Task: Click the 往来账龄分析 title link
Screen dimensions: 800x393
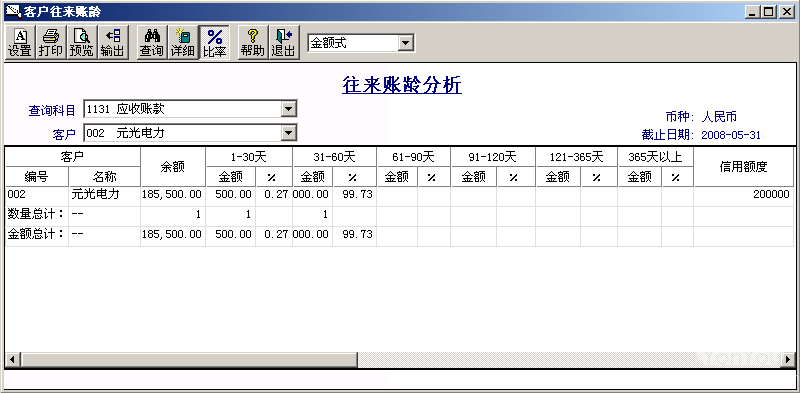Action: click(402, 85)
